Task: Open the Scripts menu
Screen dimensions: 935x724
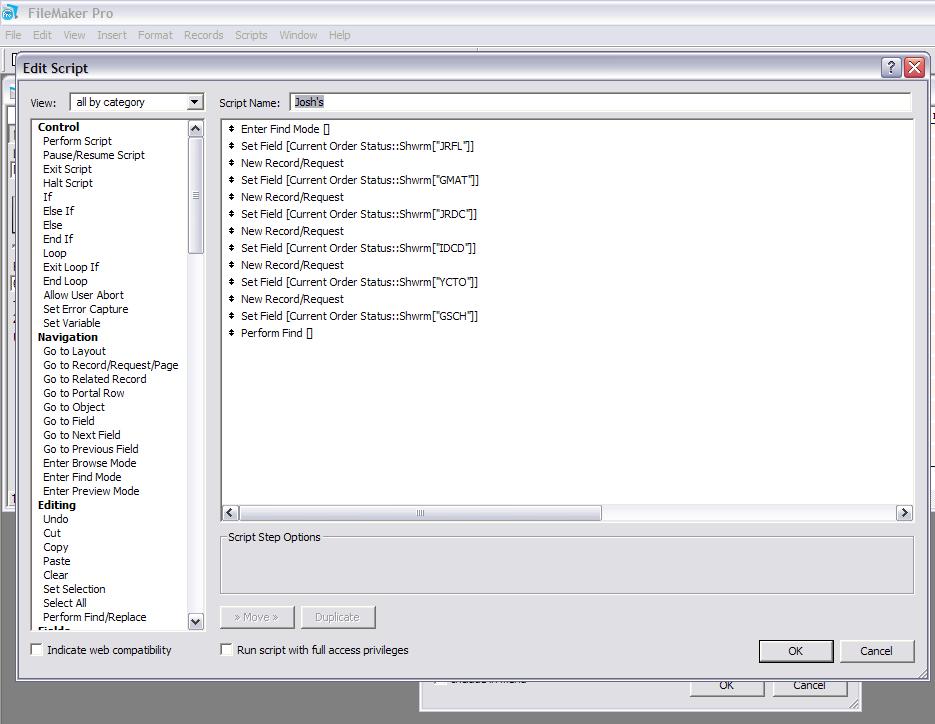Action: pos(251,35)
